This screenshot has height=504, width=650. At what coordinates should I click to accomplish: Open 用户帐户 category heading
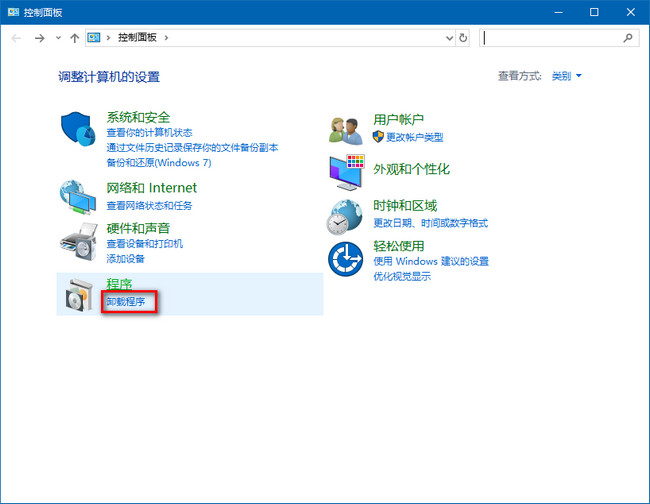tap(398, 119)
